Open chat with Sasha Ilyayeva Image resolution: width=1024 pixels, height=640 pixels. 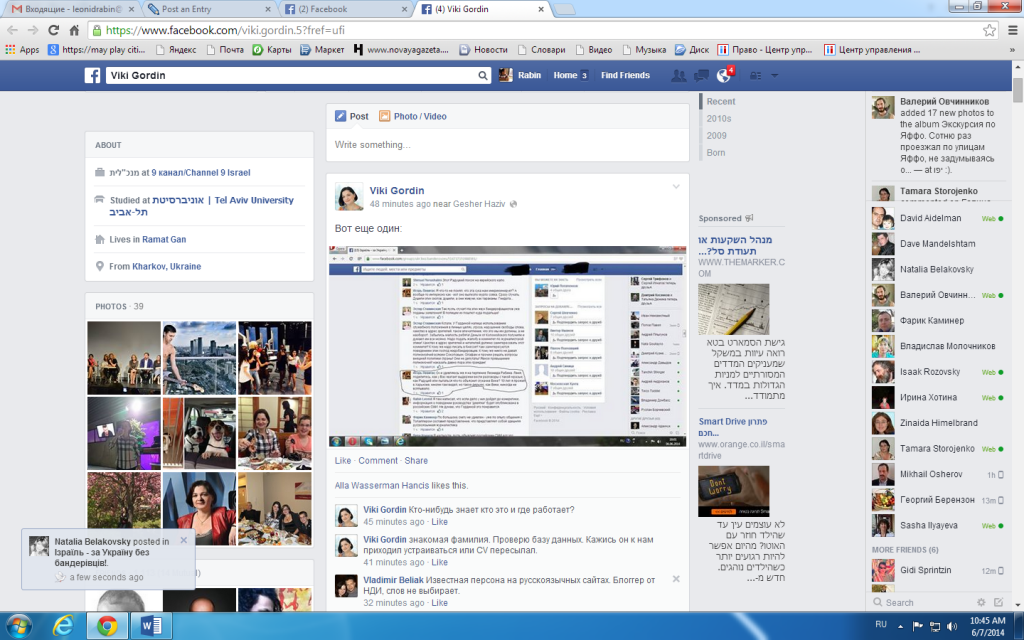pos(936,525)
